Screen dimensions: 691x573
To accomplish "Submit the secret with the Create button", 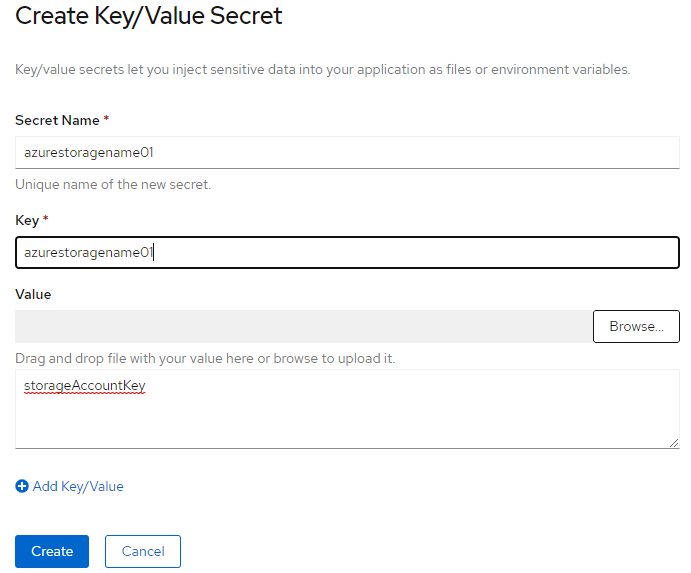I will point(52,551).
